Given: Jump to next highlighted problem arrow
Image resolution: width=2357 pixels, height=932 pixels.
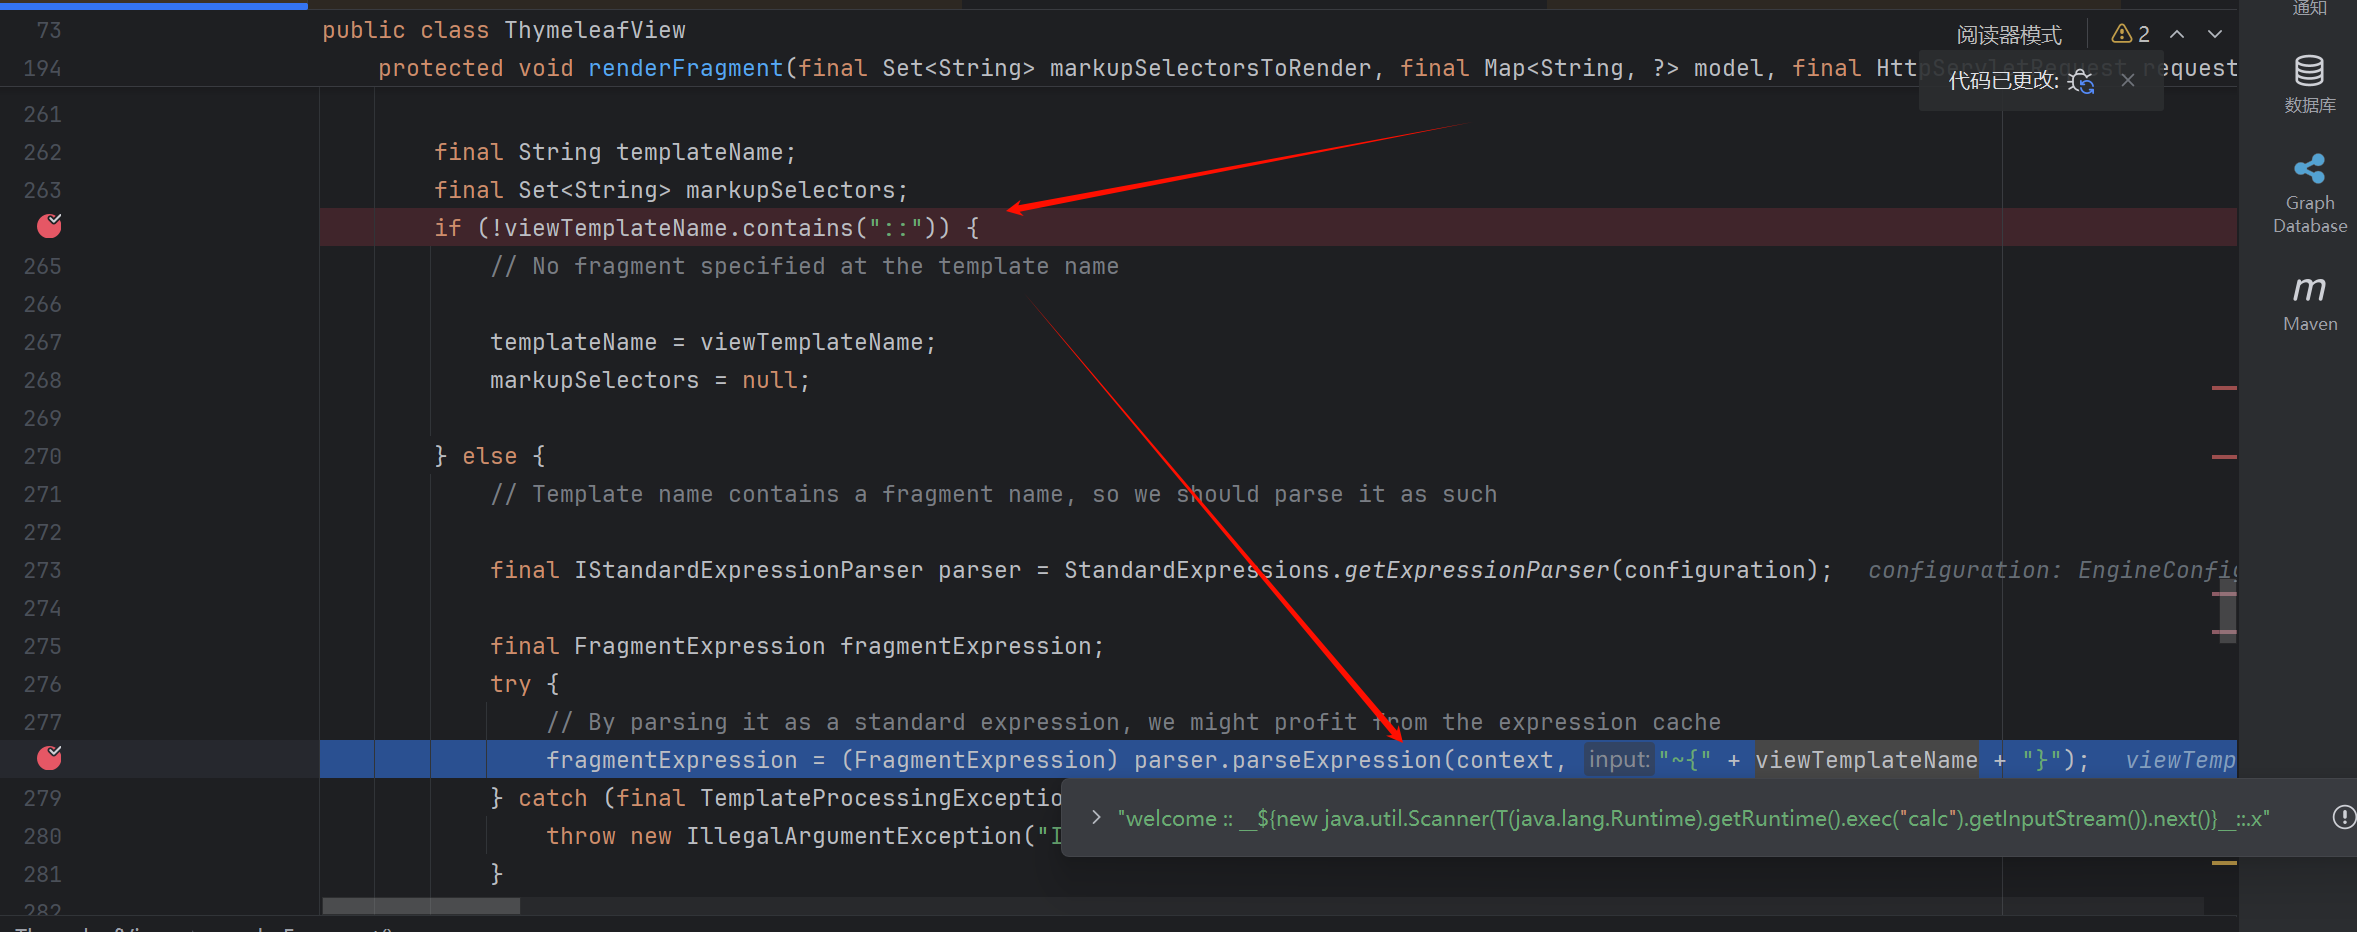Looking at the screenshot, I should tap(2215, 34).
